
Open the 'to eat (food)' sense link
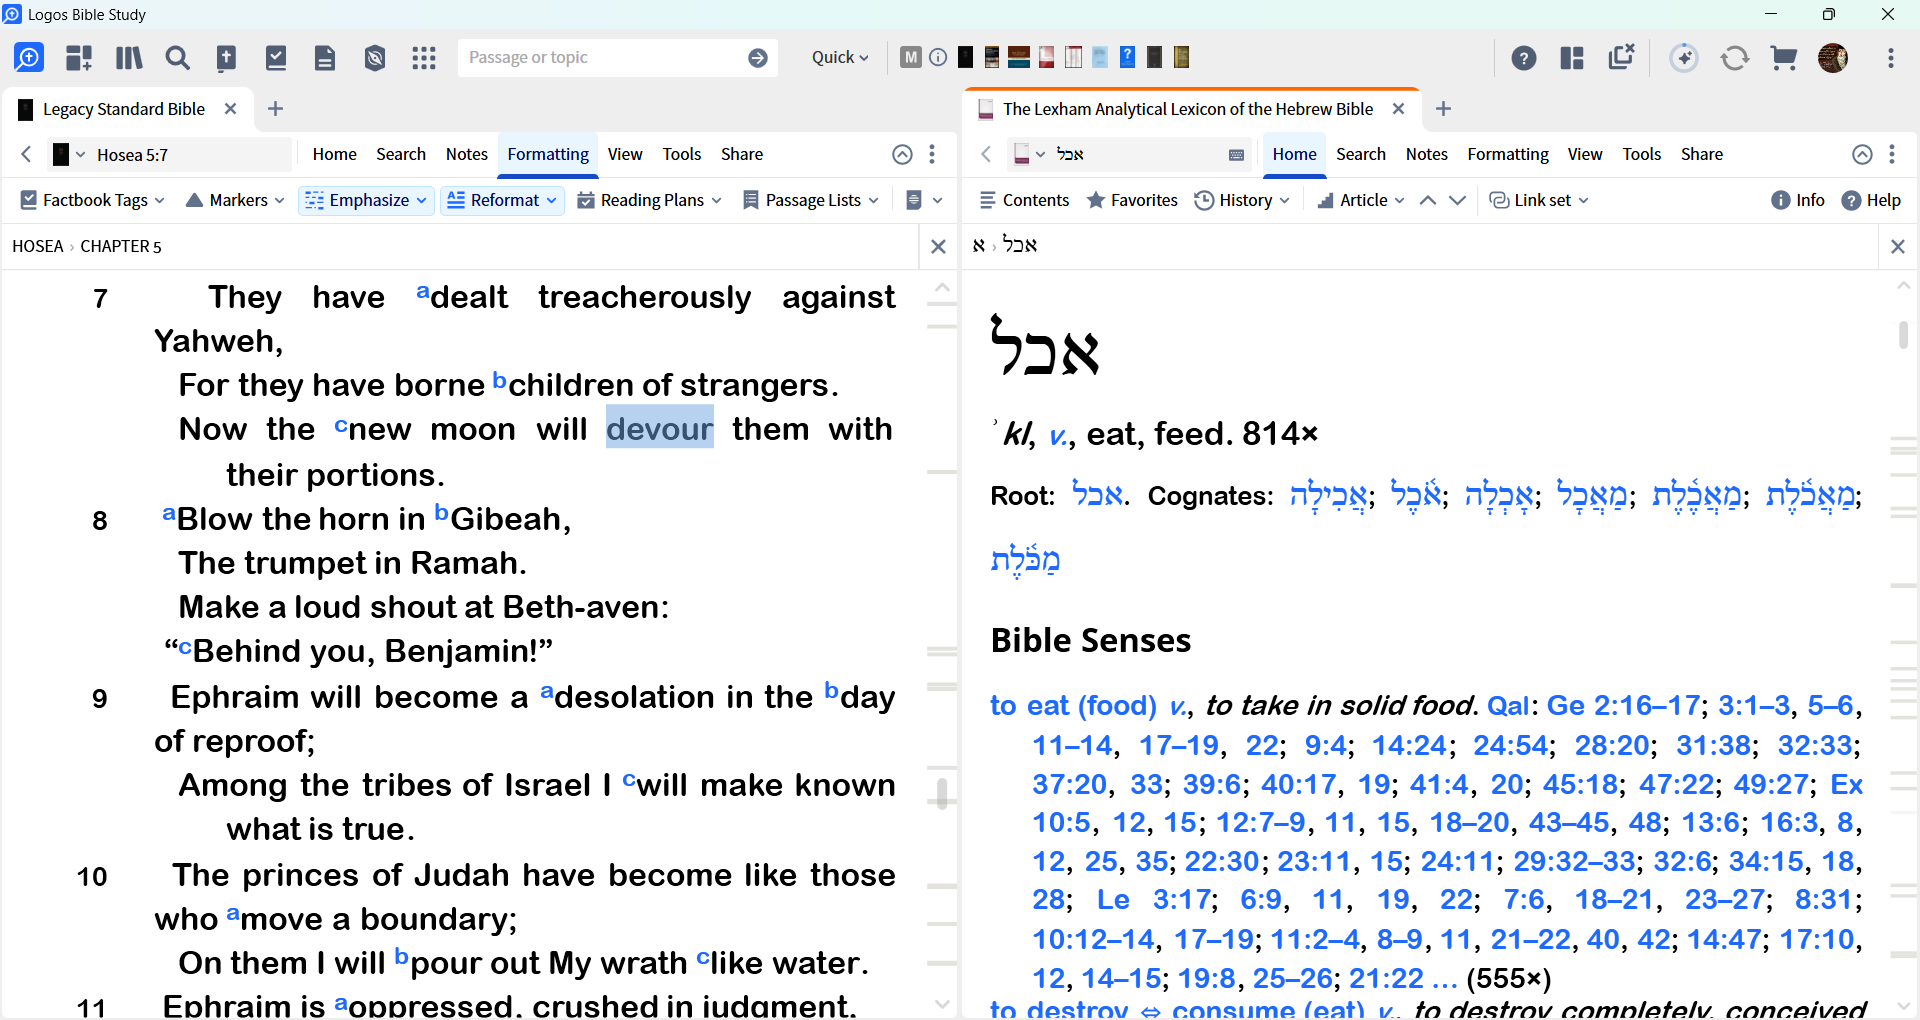click(1073, 705)
